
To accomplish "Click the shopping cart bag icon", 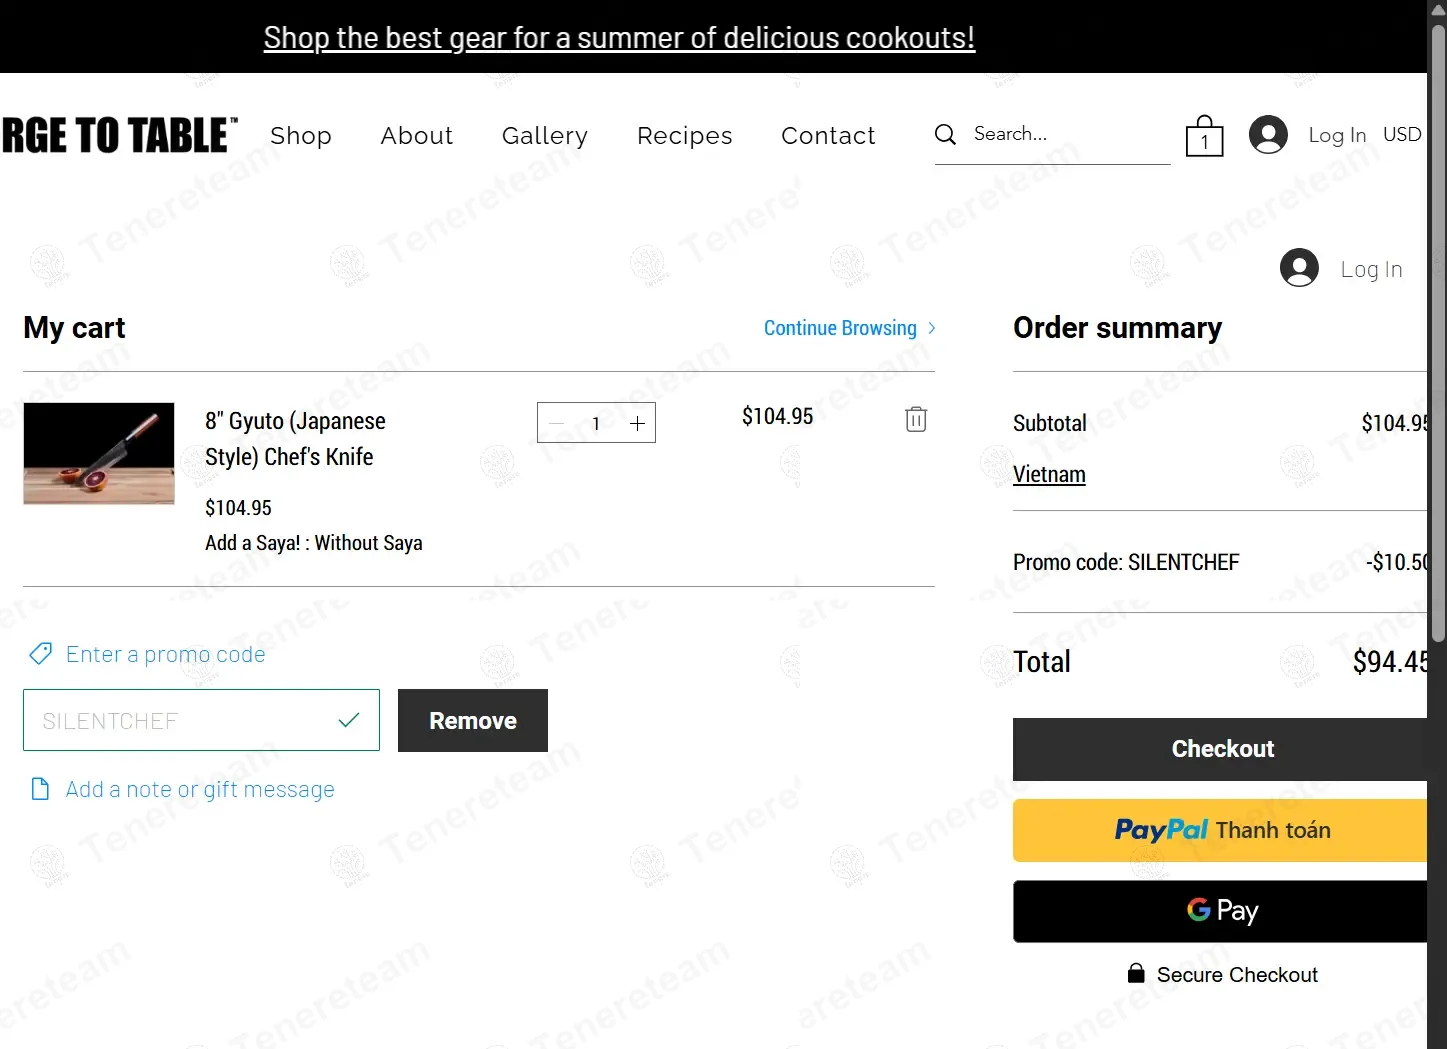I will pyautogui.click(x=1204, y=136).
